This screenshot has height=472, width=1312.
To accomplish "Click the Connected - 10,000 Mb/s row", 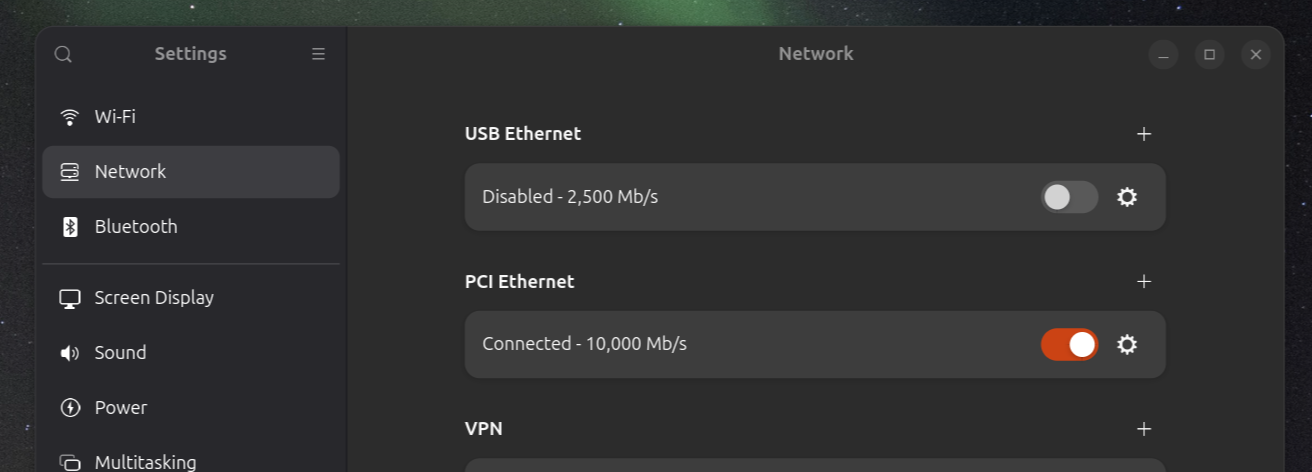I will click(x=584, y=345).
